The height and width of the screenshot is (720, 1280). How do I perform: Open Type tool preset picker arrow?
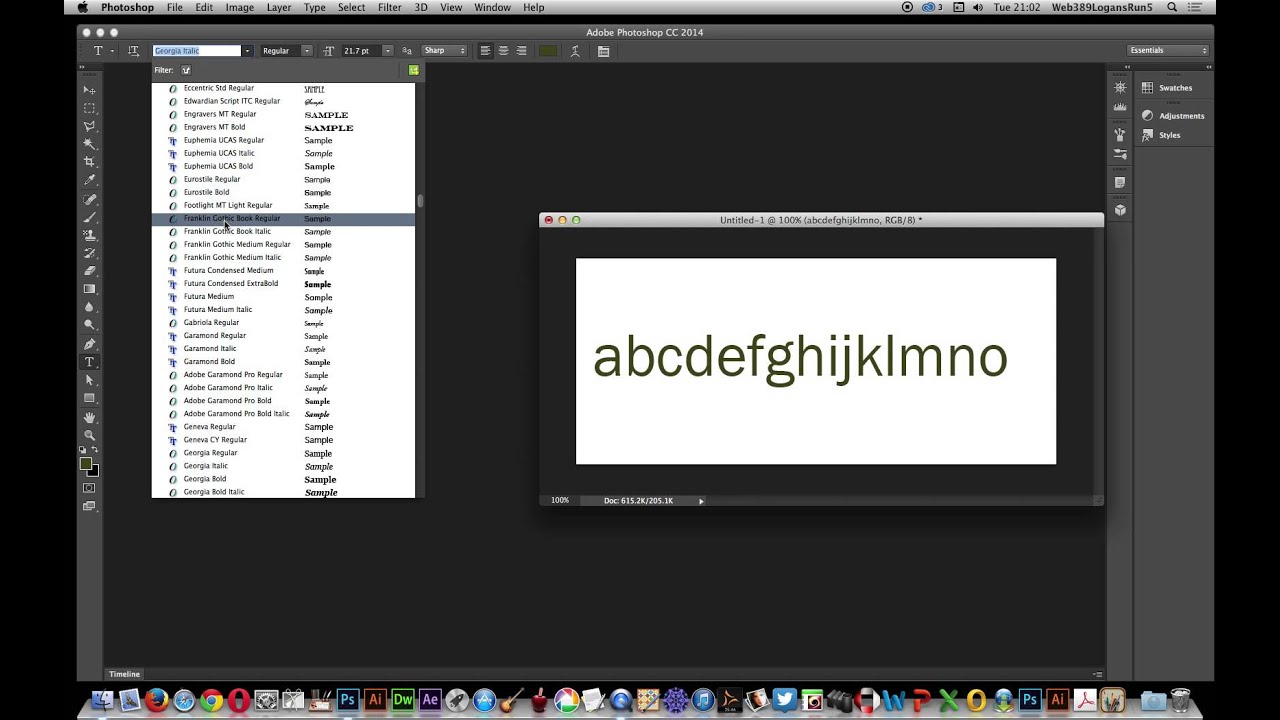click(112, 51)
